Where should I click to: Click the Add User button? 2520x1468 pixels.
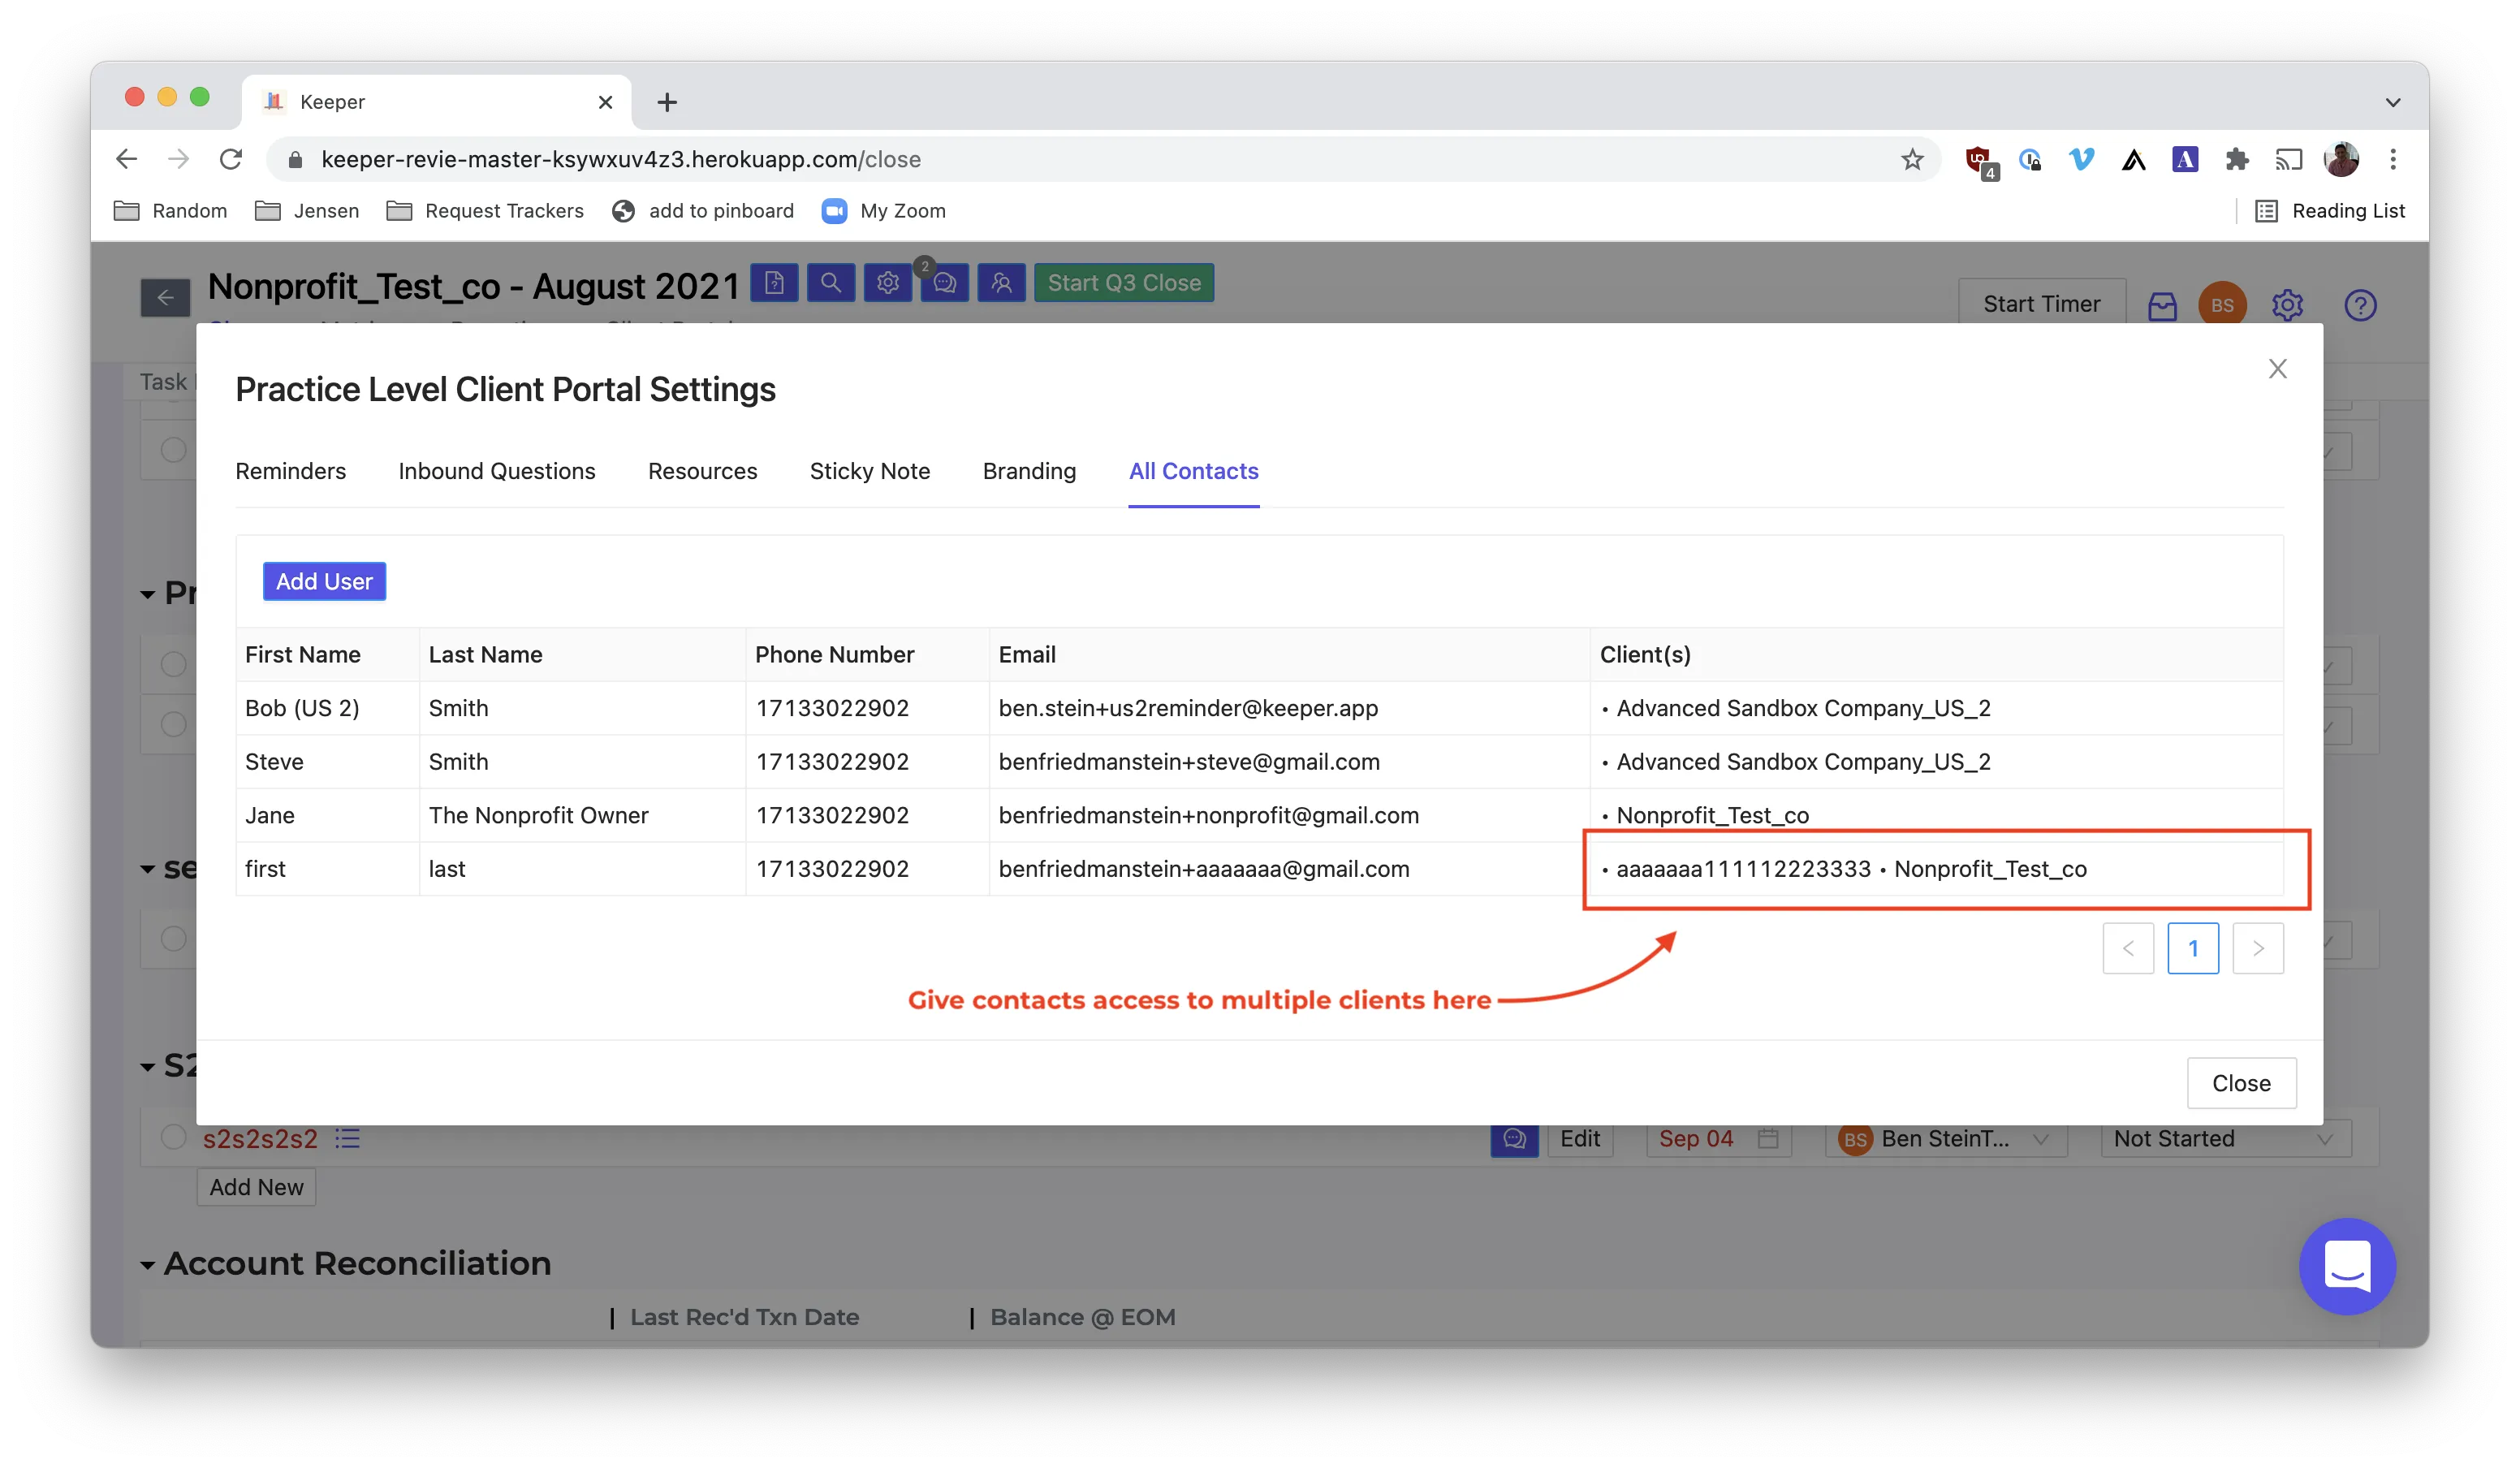(324, 581)
